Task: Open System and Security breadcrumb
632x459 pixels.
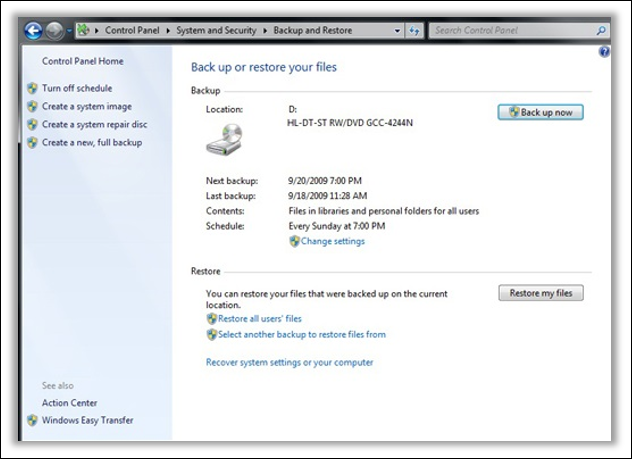Action: click(216, 31)
